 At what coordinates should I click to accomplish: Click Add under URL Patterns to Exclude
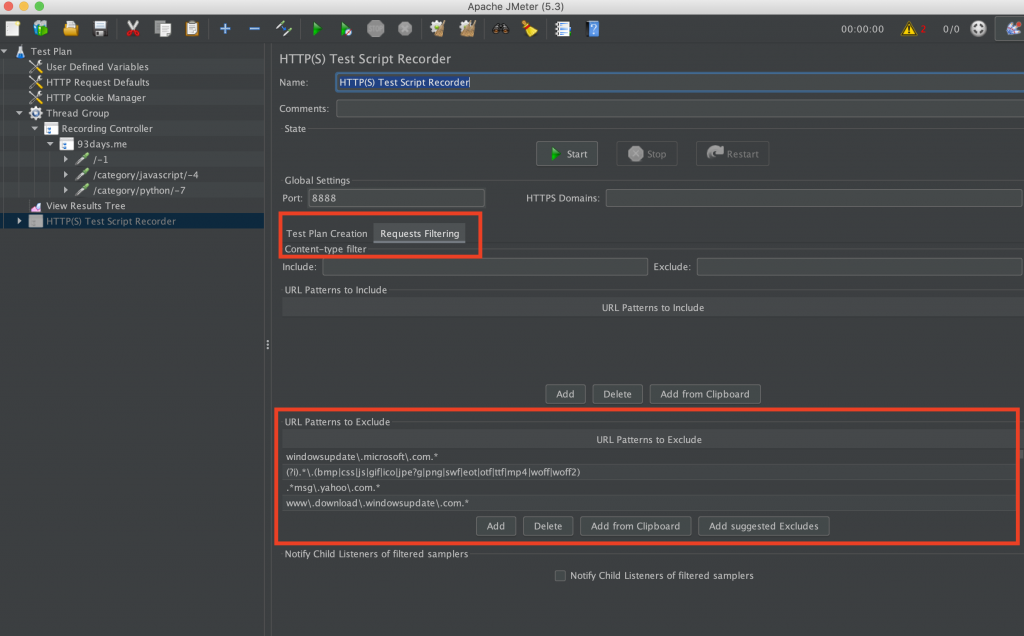[496, 526]
